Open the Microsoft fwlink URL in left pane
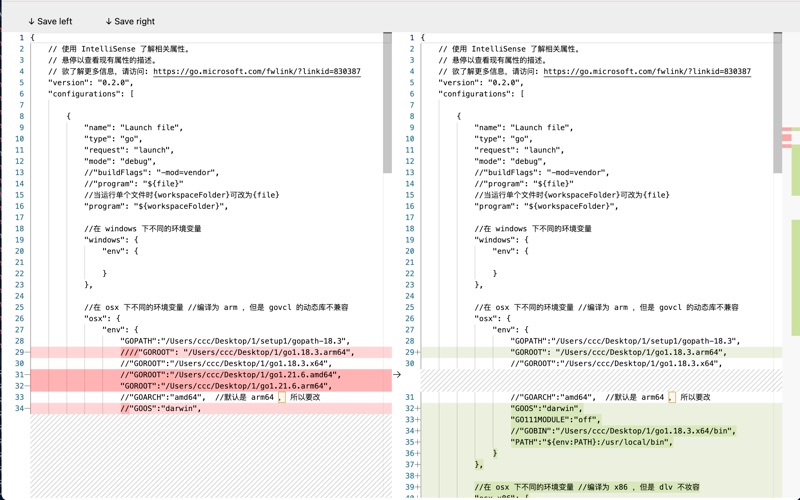This screenshot has height=500, width=800. 257,72
